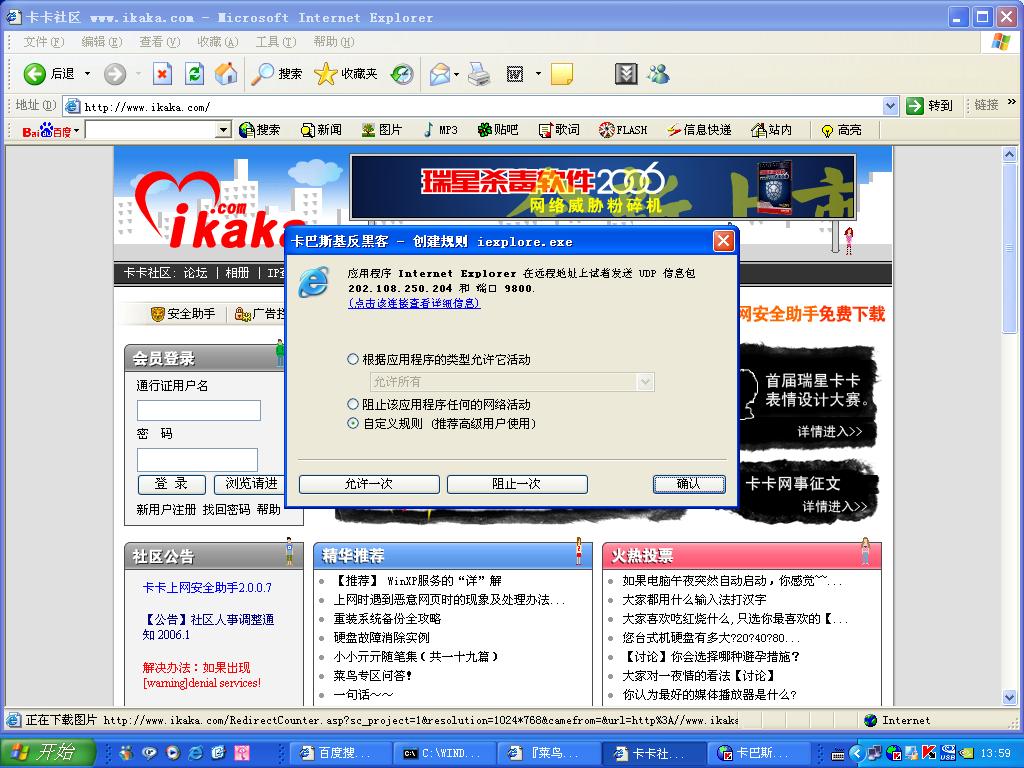Viewport: 1024px width, 768px height.
Task: Click the 转到 Go button
Action: coord(929,106)
